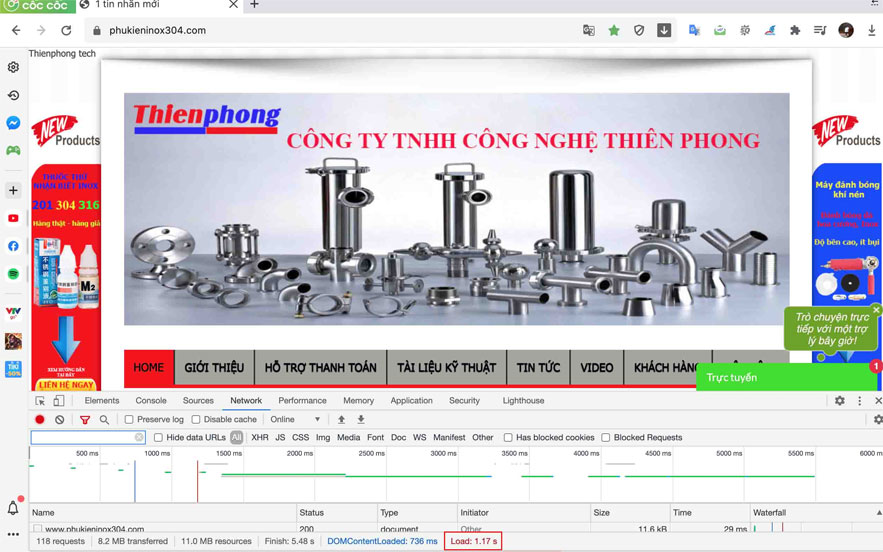
Task: Open the Online throttling dropdown
Action: [x=295, y=420]
